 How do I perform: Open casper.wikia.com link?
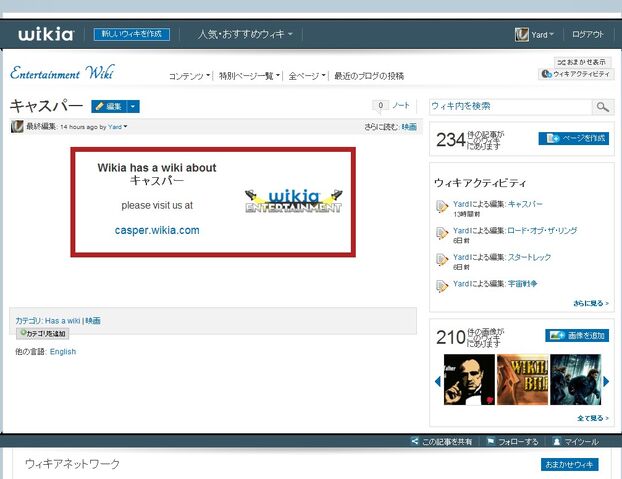(157, 230)
